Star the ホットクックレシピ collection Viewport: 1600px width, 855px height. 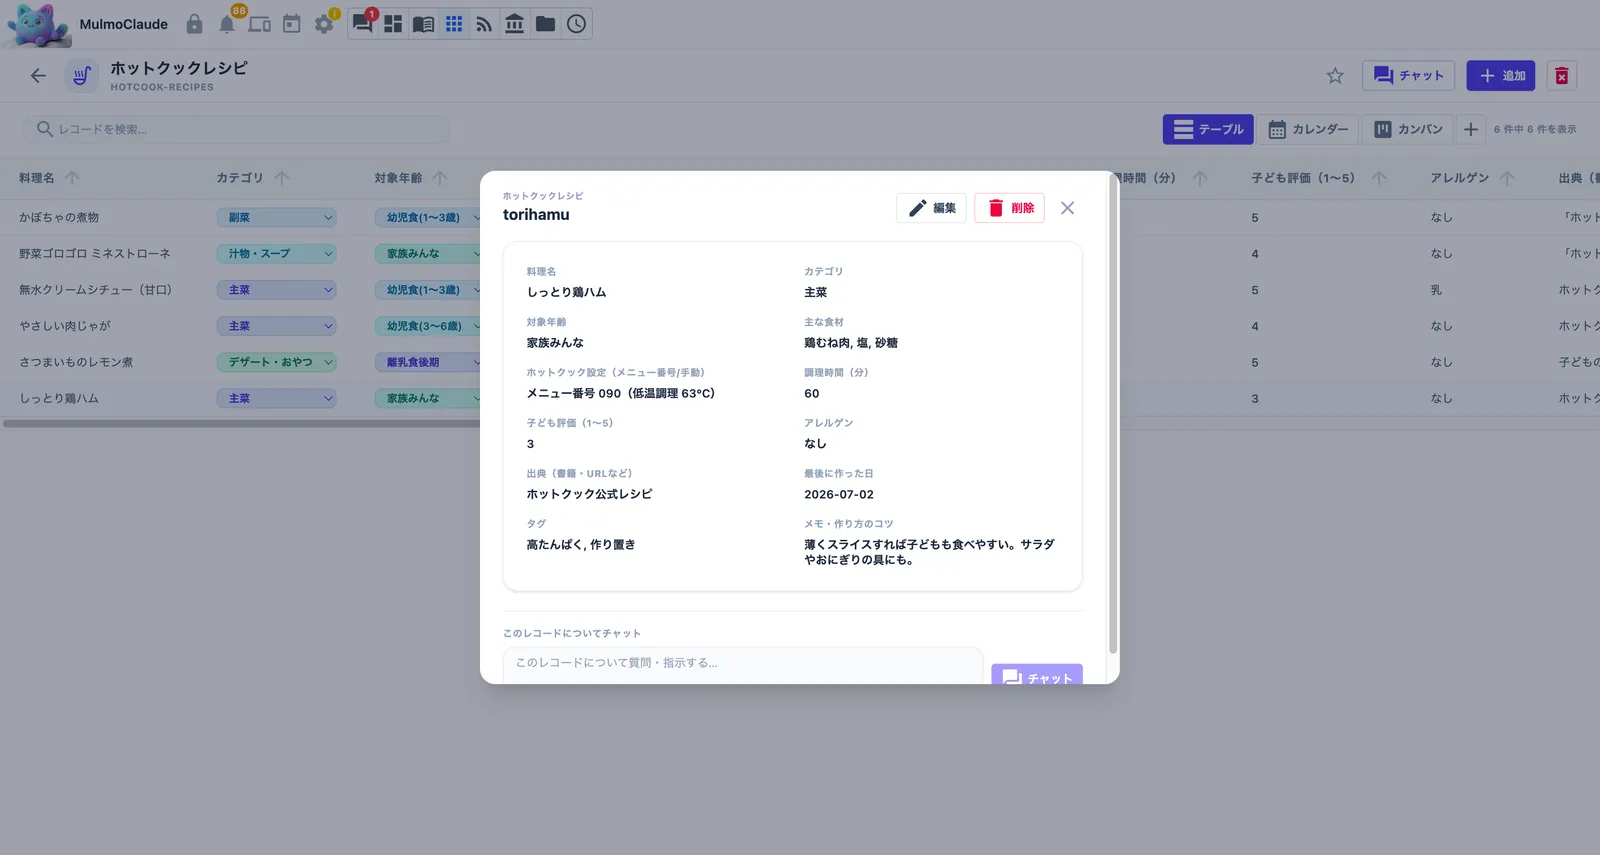1335,76
